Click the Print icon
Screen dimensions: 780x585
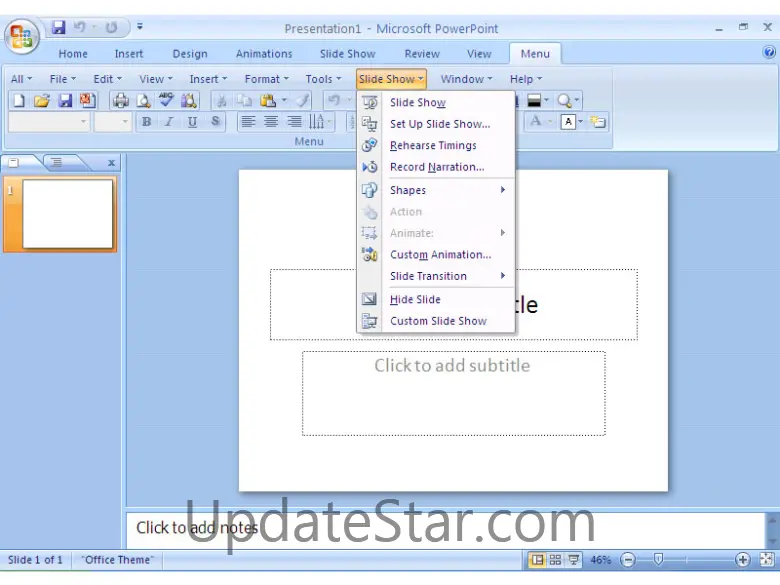[x=120, y=100]
